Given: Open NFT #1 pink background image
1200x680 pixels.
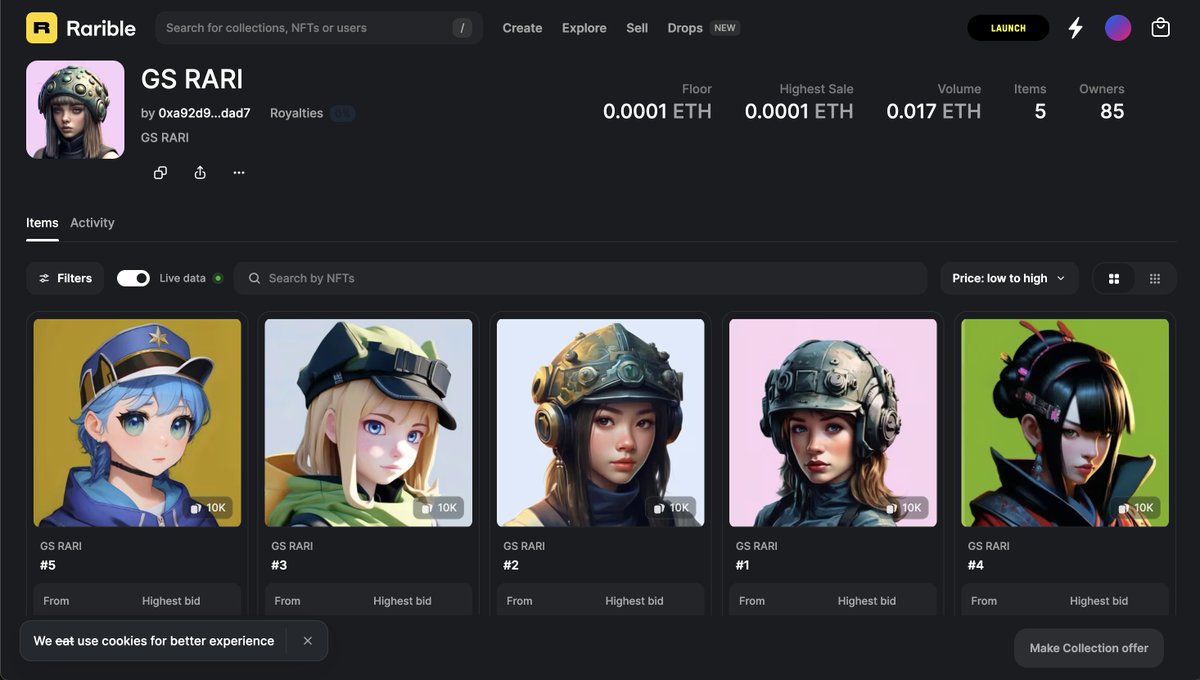Looking at the screenshot, I should 833,423.
